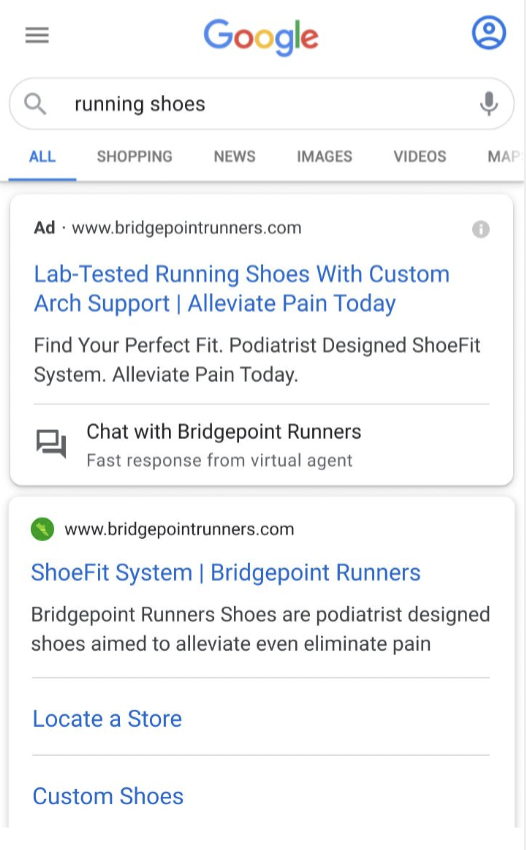The width and height of the screenshot is (526, 850).
Task: Follow the Locate a Store sitelink
Action: click(x=107, y=719)
